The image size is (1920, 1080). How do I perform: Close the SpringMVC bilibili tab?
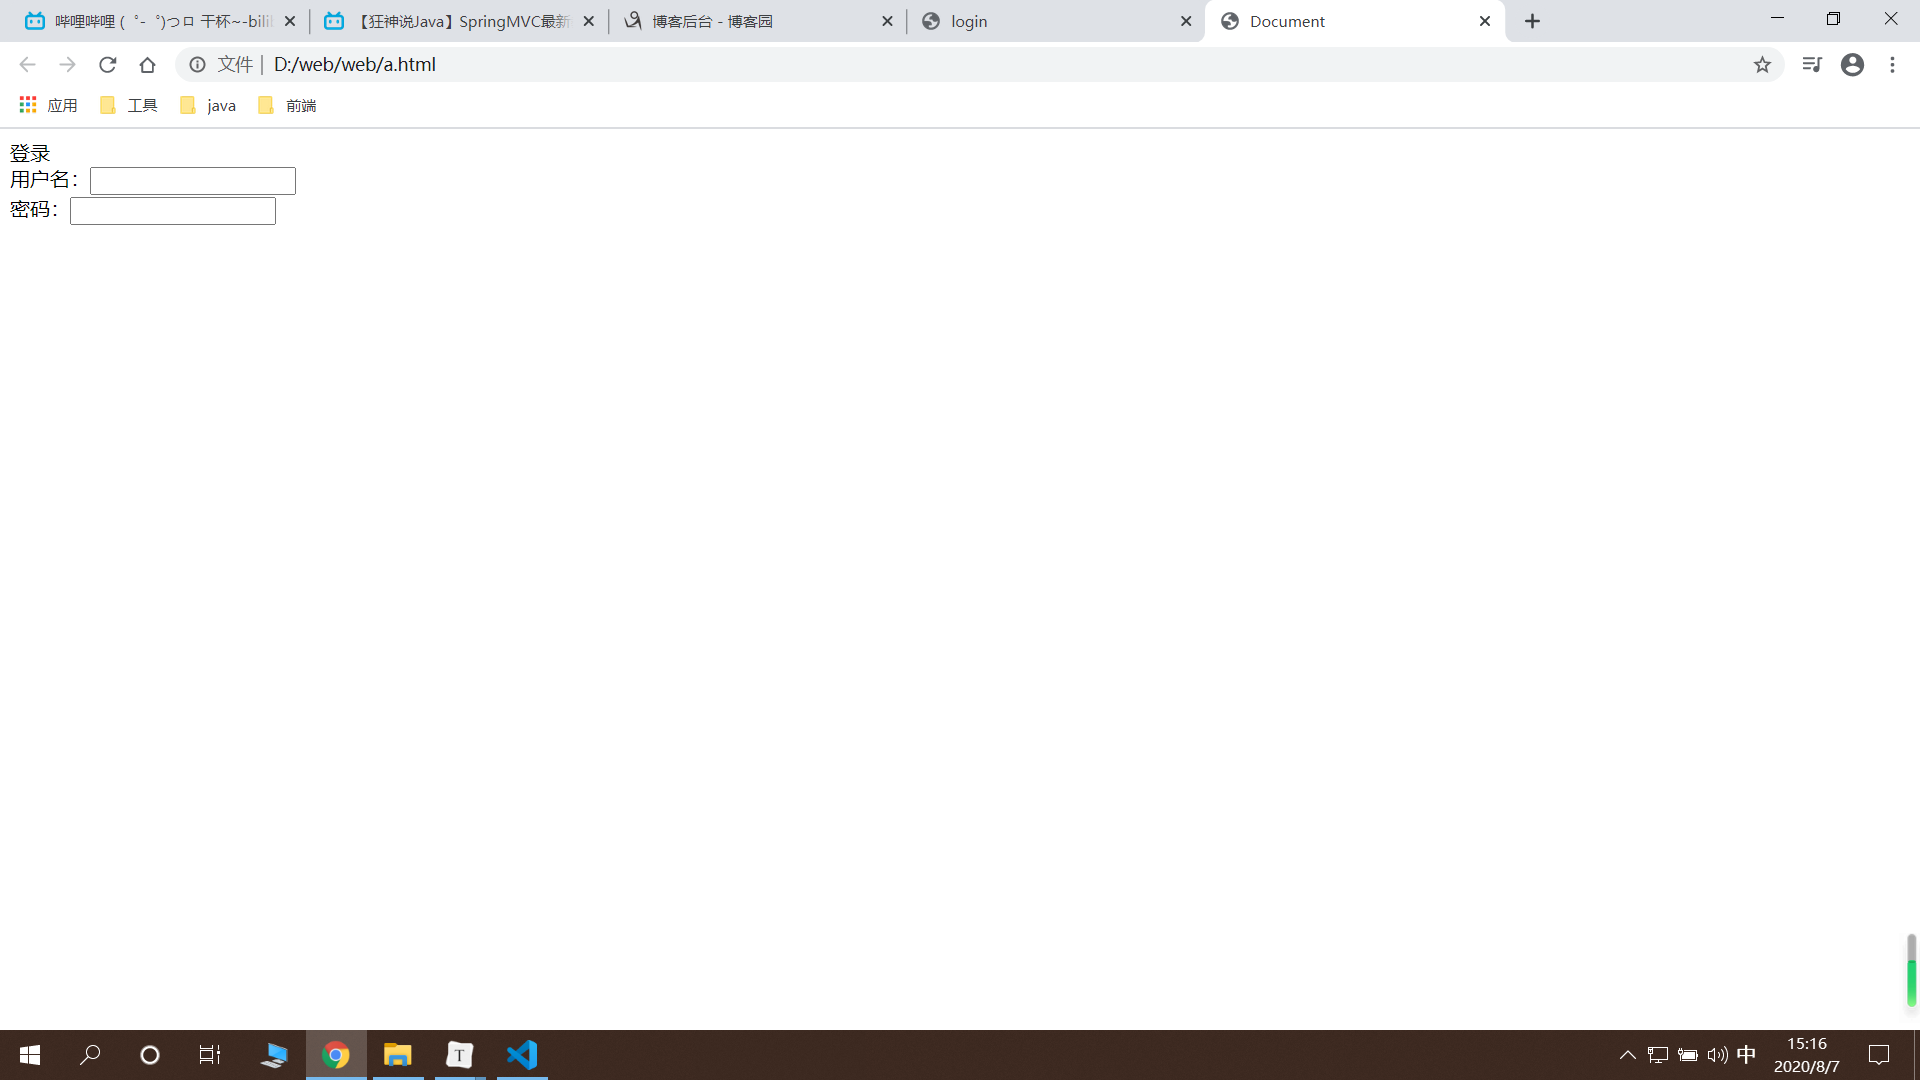[588, 21]
